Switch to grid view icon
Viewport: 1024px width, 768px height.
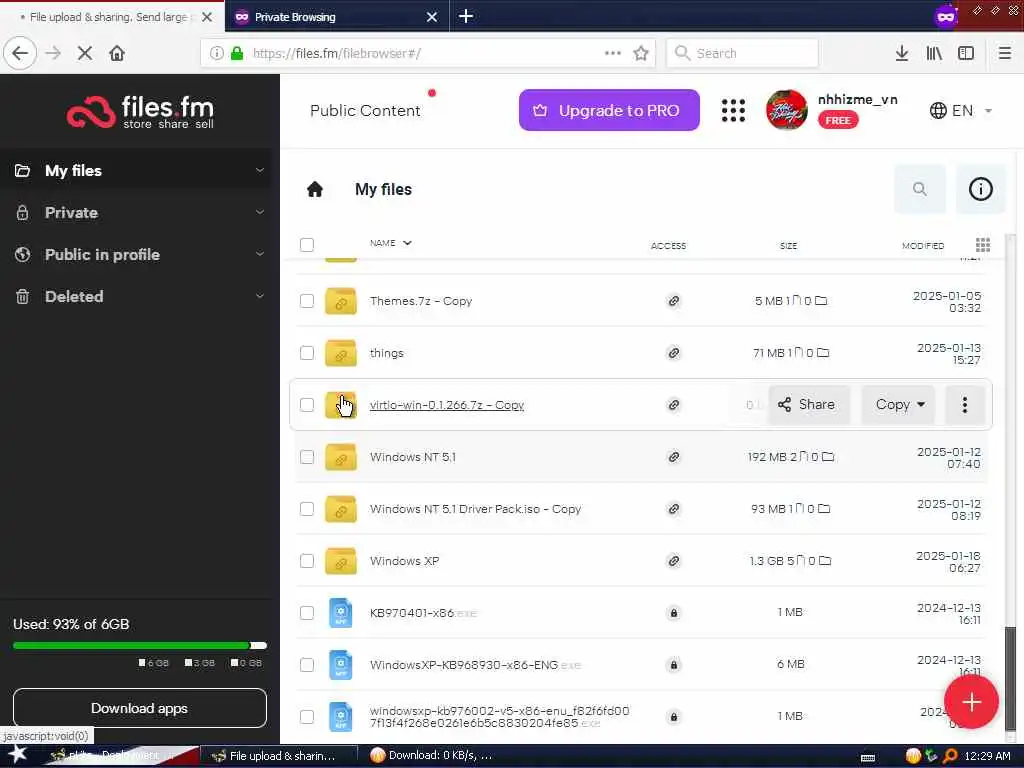(983, 245)
